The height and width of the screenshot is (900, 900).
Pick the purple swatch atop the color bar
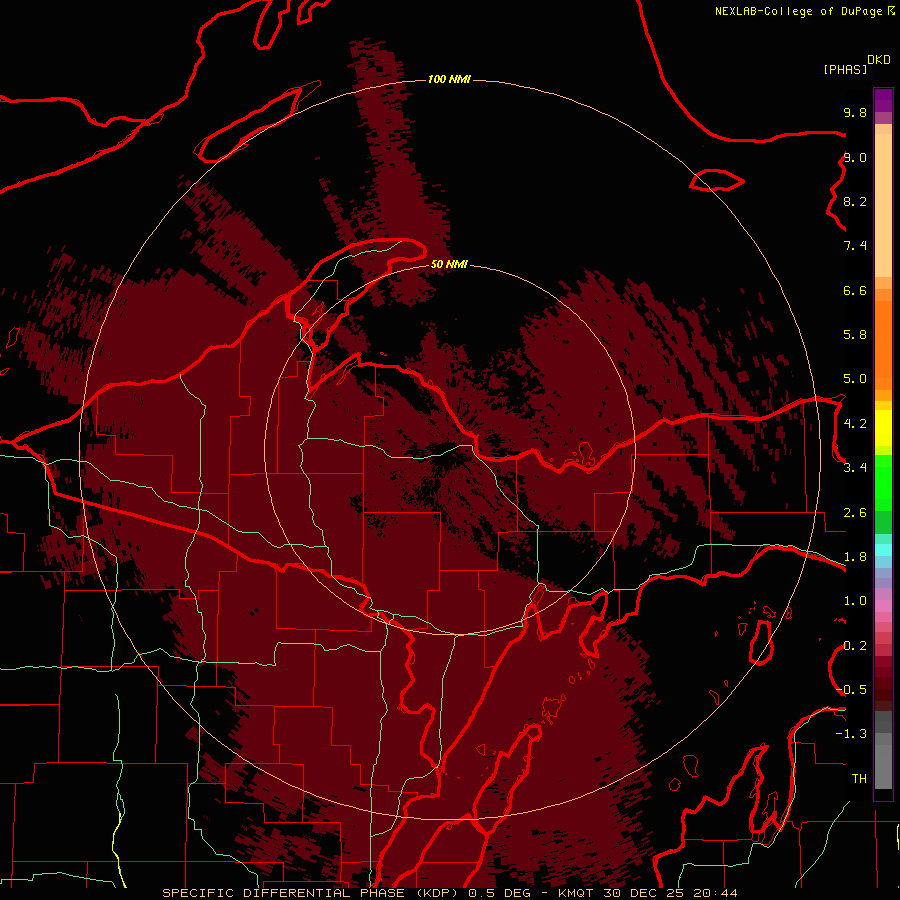point(883,100)
